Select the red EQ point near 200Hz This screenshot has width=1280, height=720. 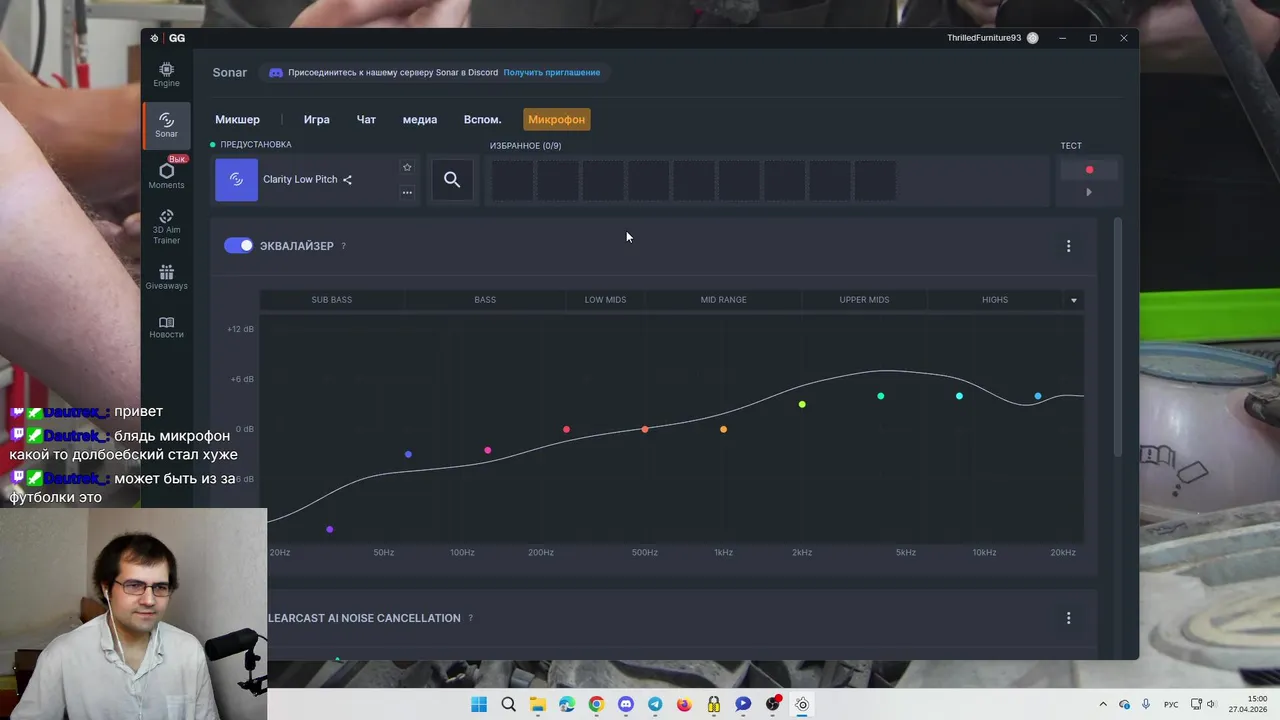click(x=566, y=429)
